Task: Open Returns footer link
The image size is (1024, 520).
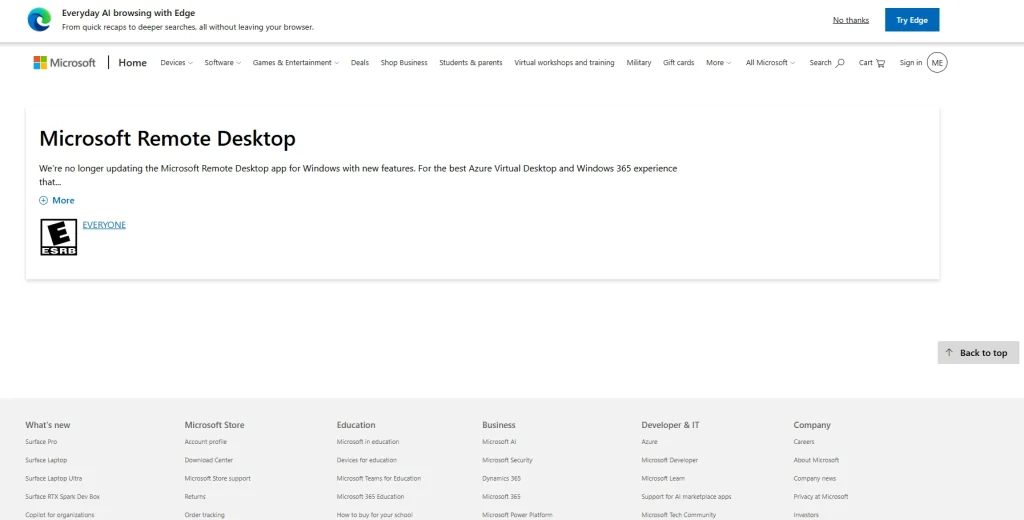Action: pyautogui.click(x=195, y=496)
